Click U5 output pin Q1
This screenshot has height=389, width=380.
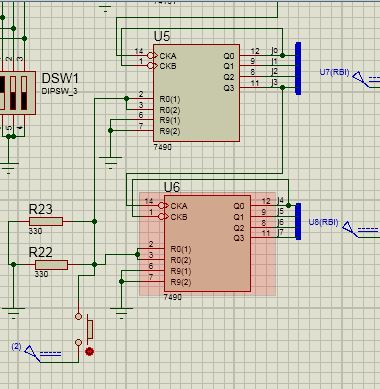[x=250, y=66]
